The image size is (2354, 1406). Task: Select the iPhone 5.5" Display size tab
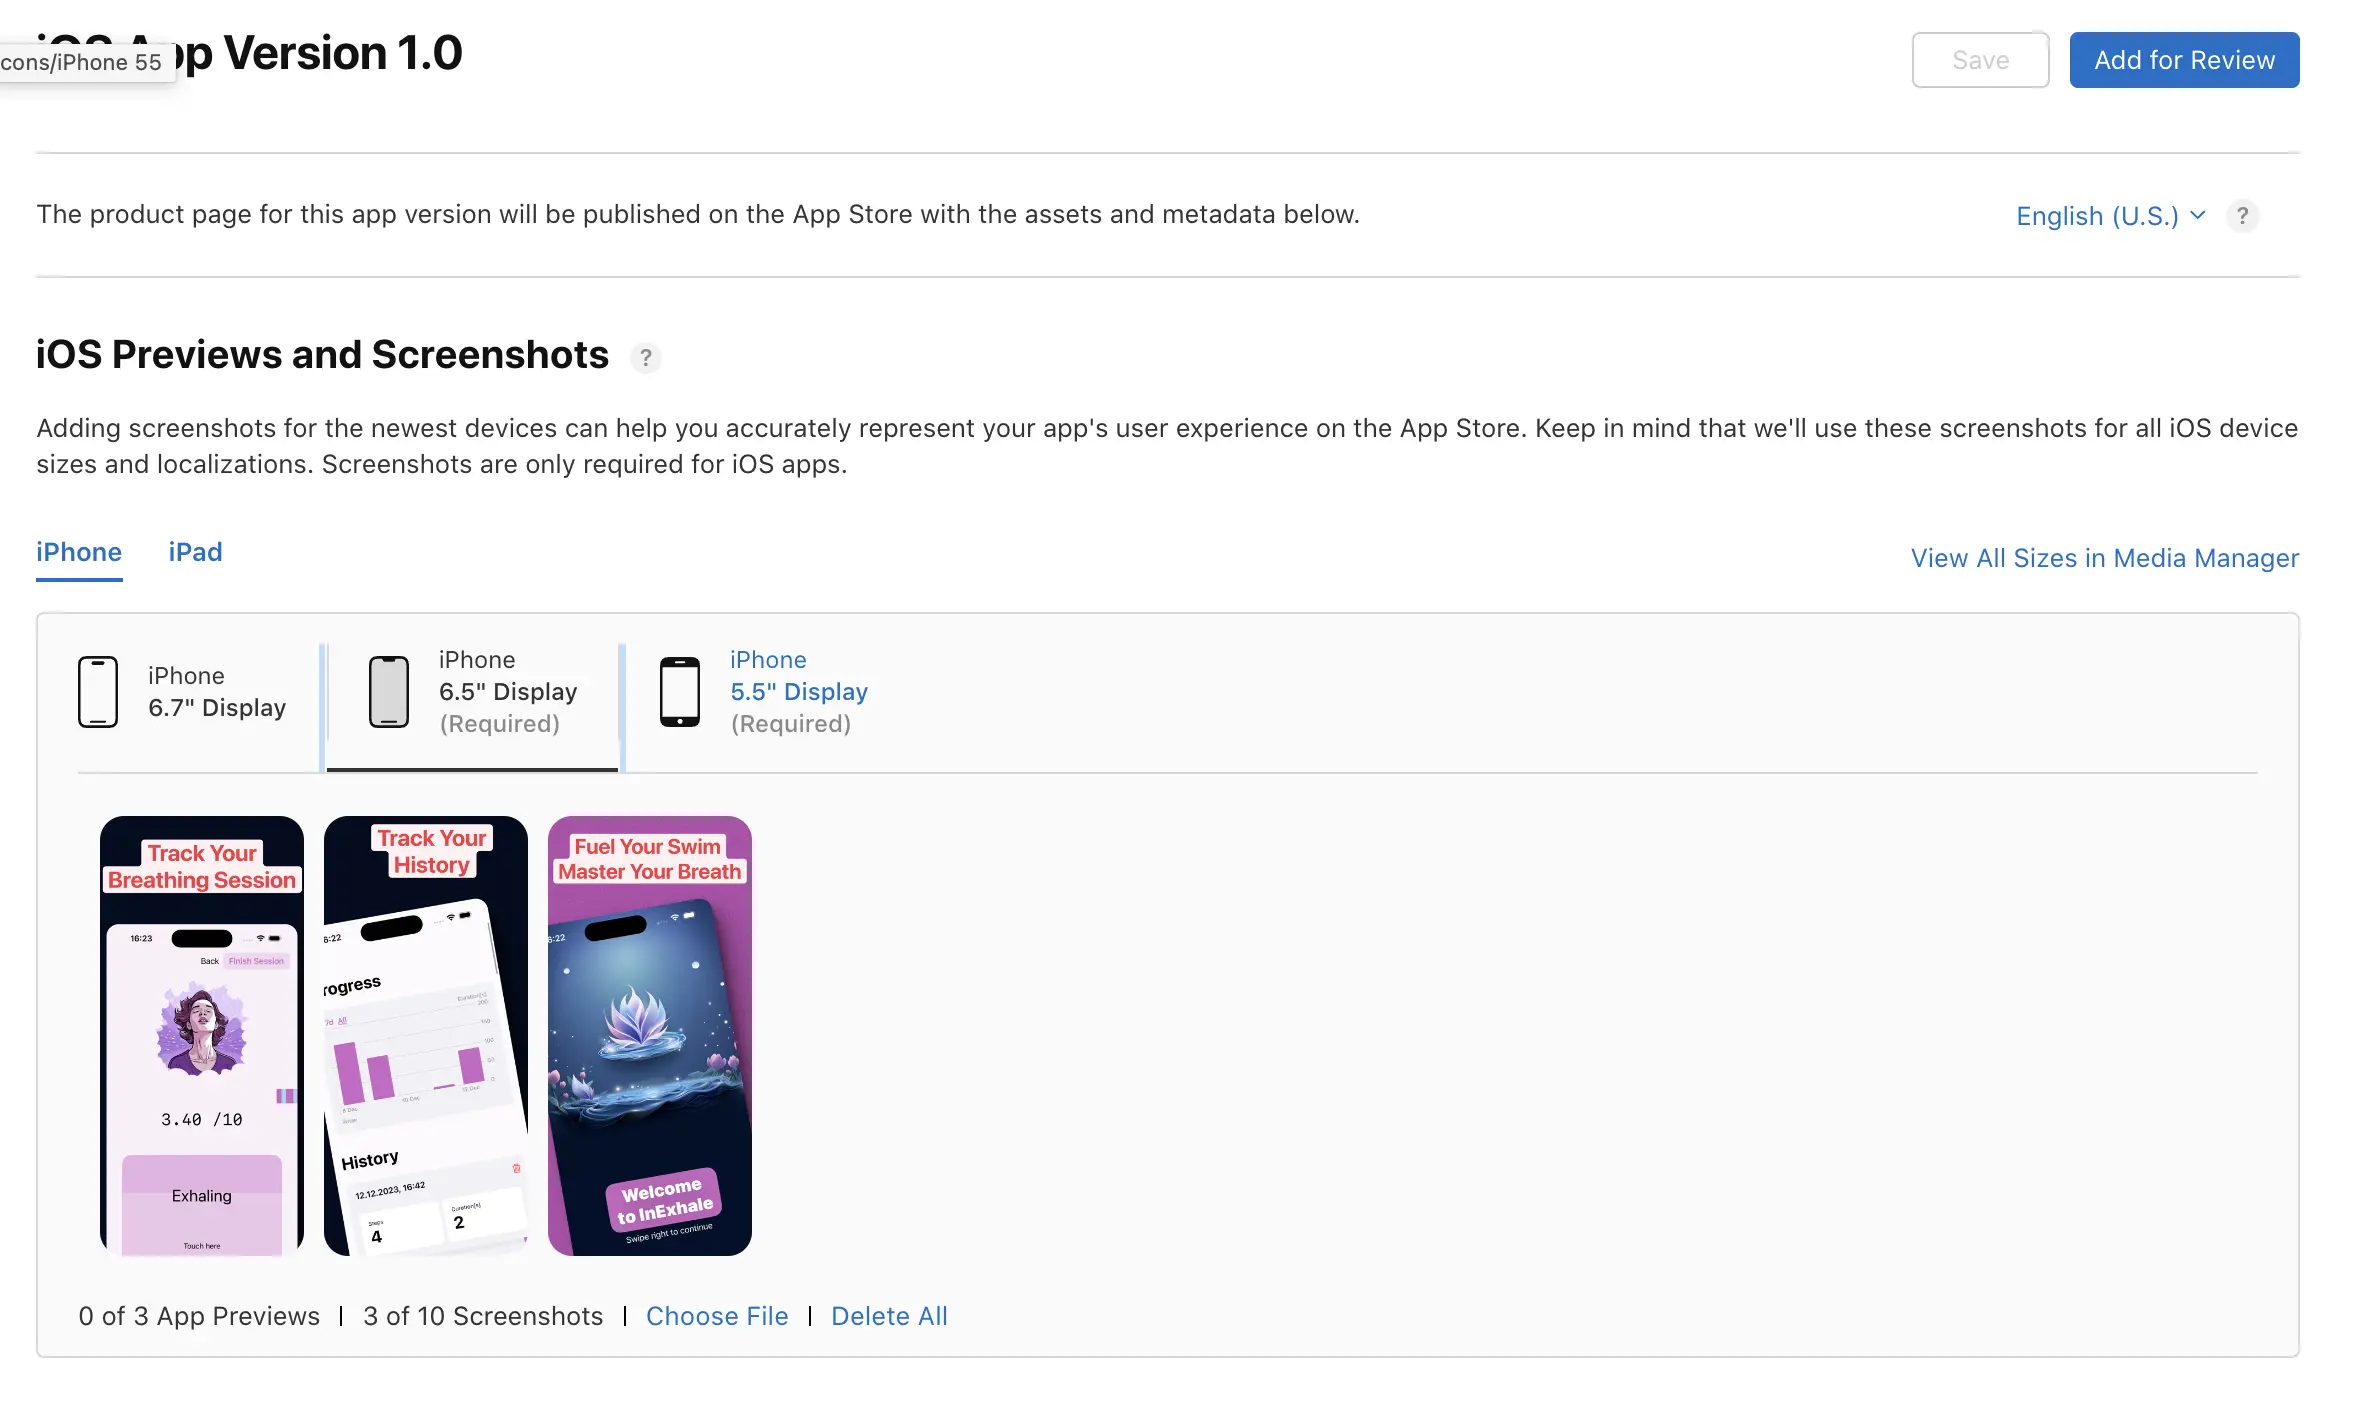tap(798, 692)
